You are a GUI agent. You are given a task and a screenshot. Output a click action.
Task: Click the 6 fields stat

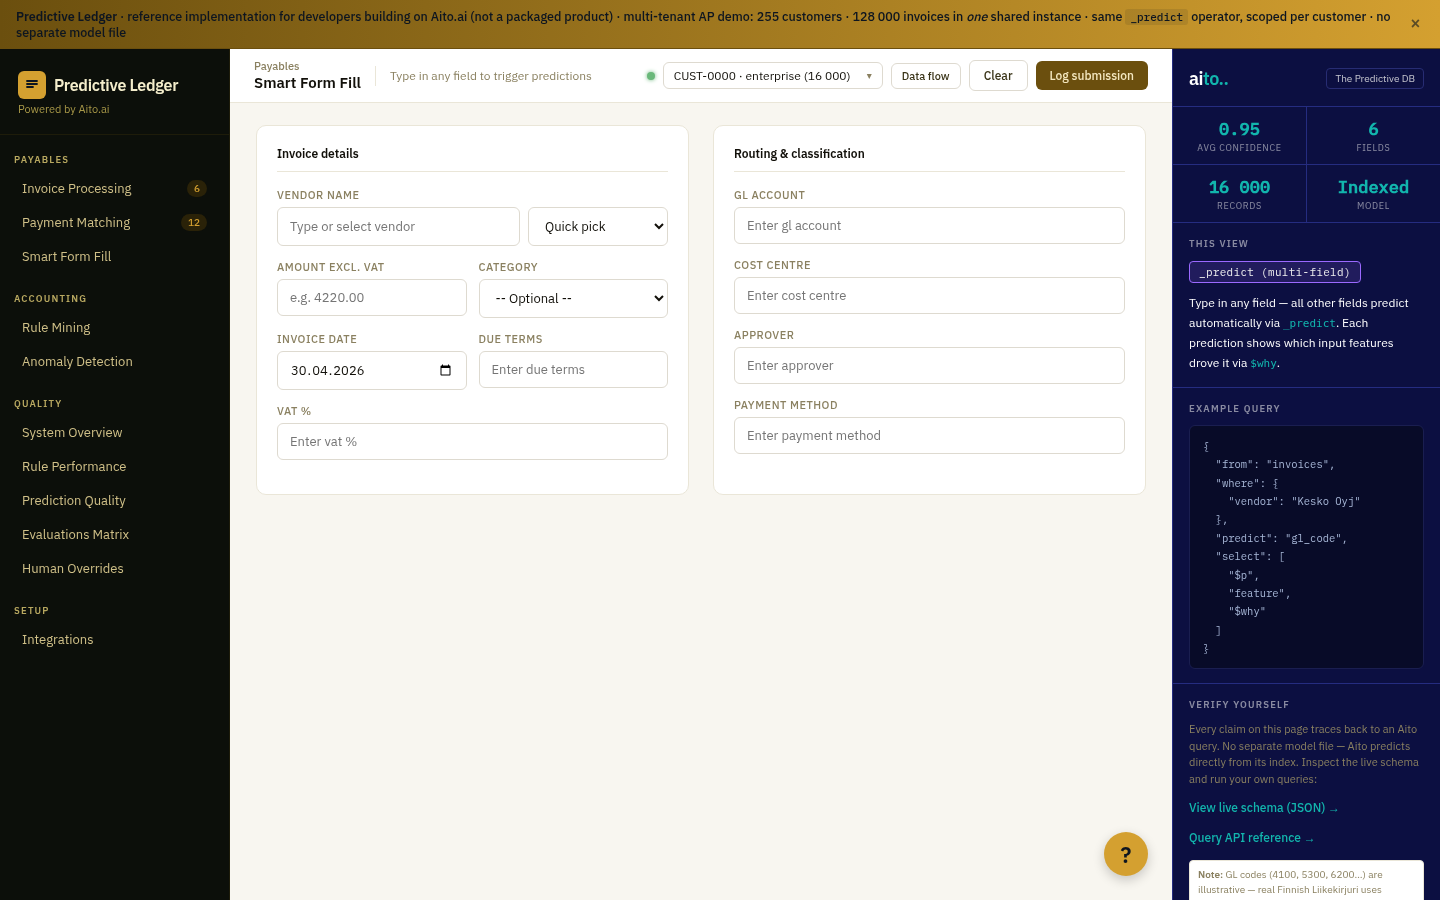click(1373, 136)
